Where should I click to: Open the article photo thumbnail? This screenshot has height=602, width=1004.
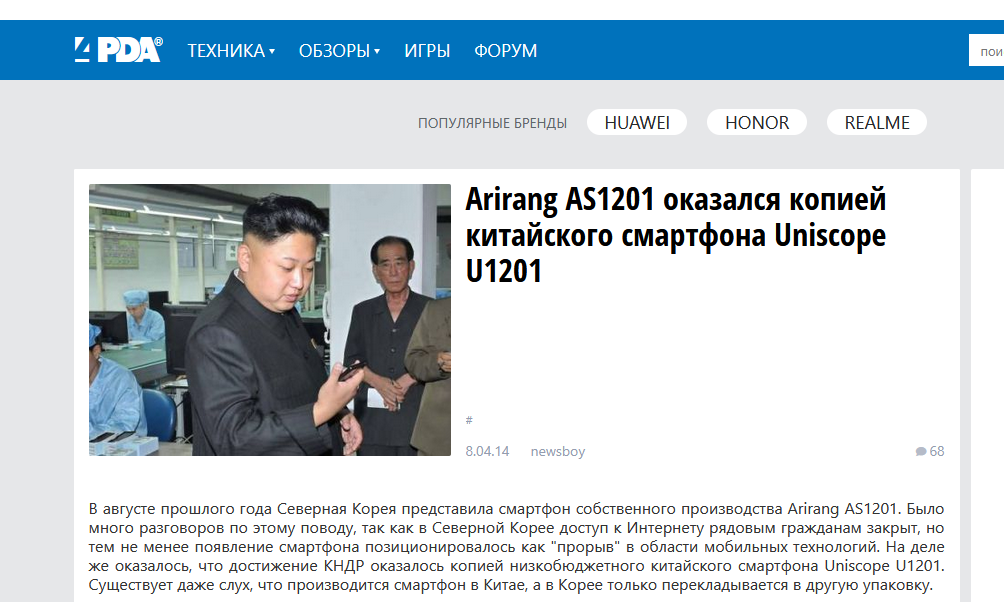click(x=270, y=320)
